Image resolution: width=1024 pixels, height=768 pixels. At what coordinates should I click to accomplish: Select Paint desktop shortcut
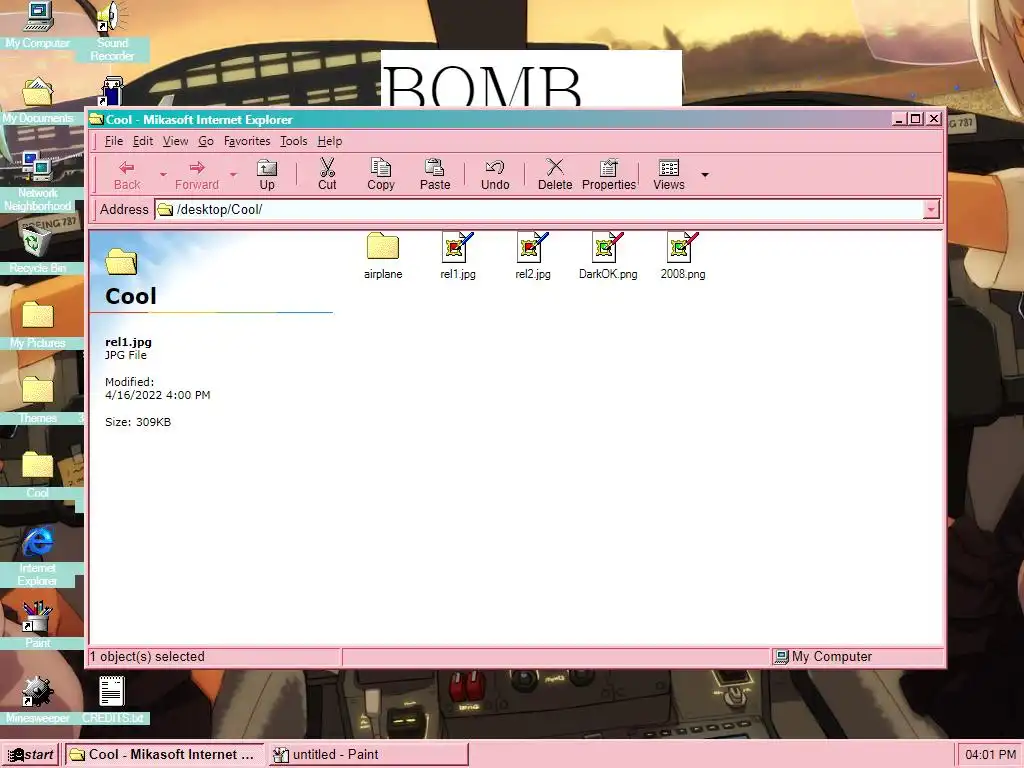(38, 625)
